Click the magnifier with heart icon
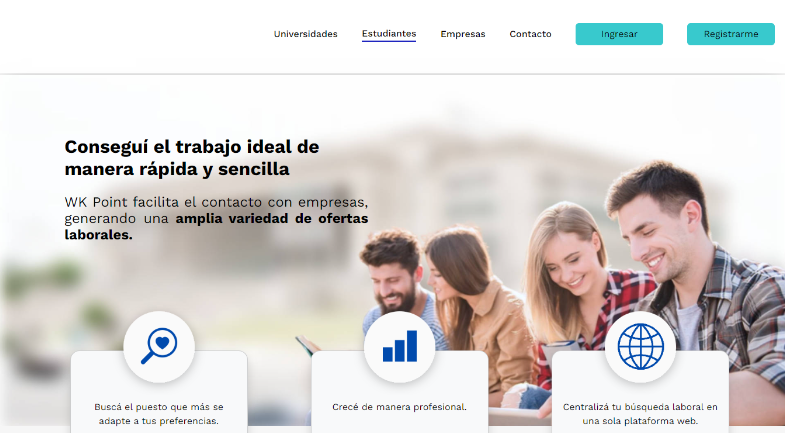 pyautogui.click(x=159, y=346)
